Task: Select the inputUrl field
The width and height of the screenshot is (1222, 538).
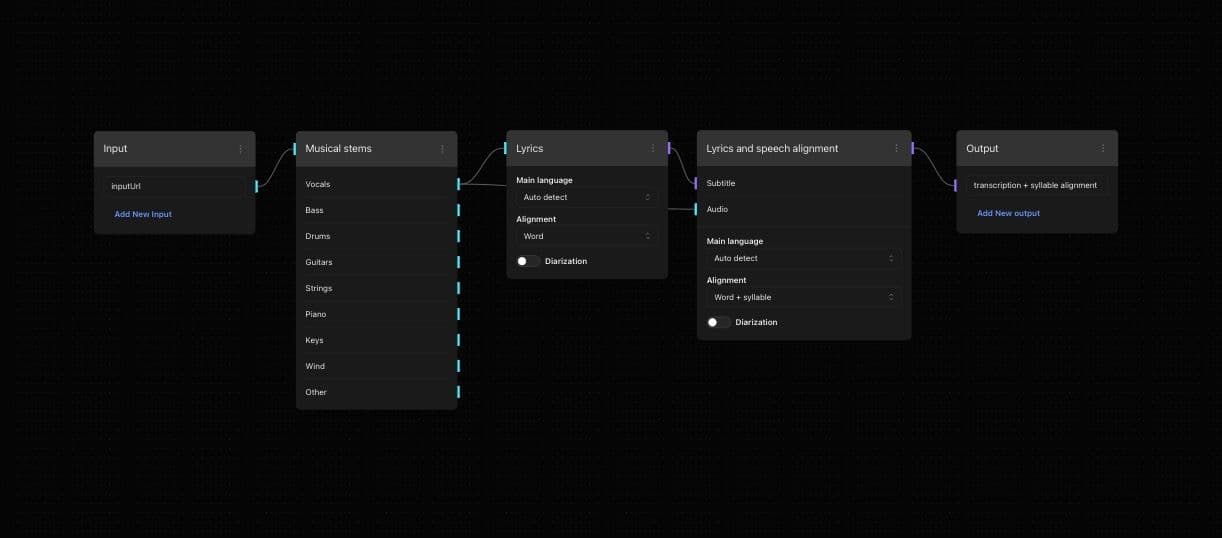Action: coord(174,186)
